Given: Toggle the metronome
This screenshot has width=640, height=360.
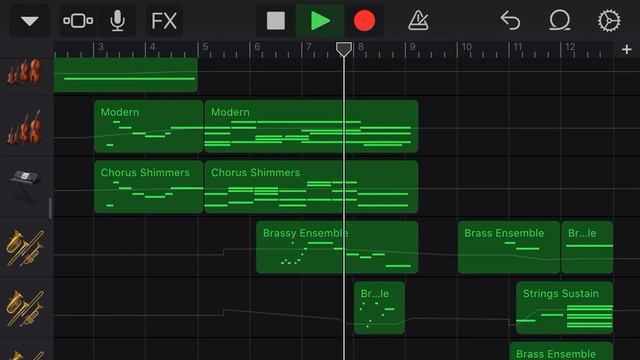Looking at the screenshot, I should click(418, 21).
